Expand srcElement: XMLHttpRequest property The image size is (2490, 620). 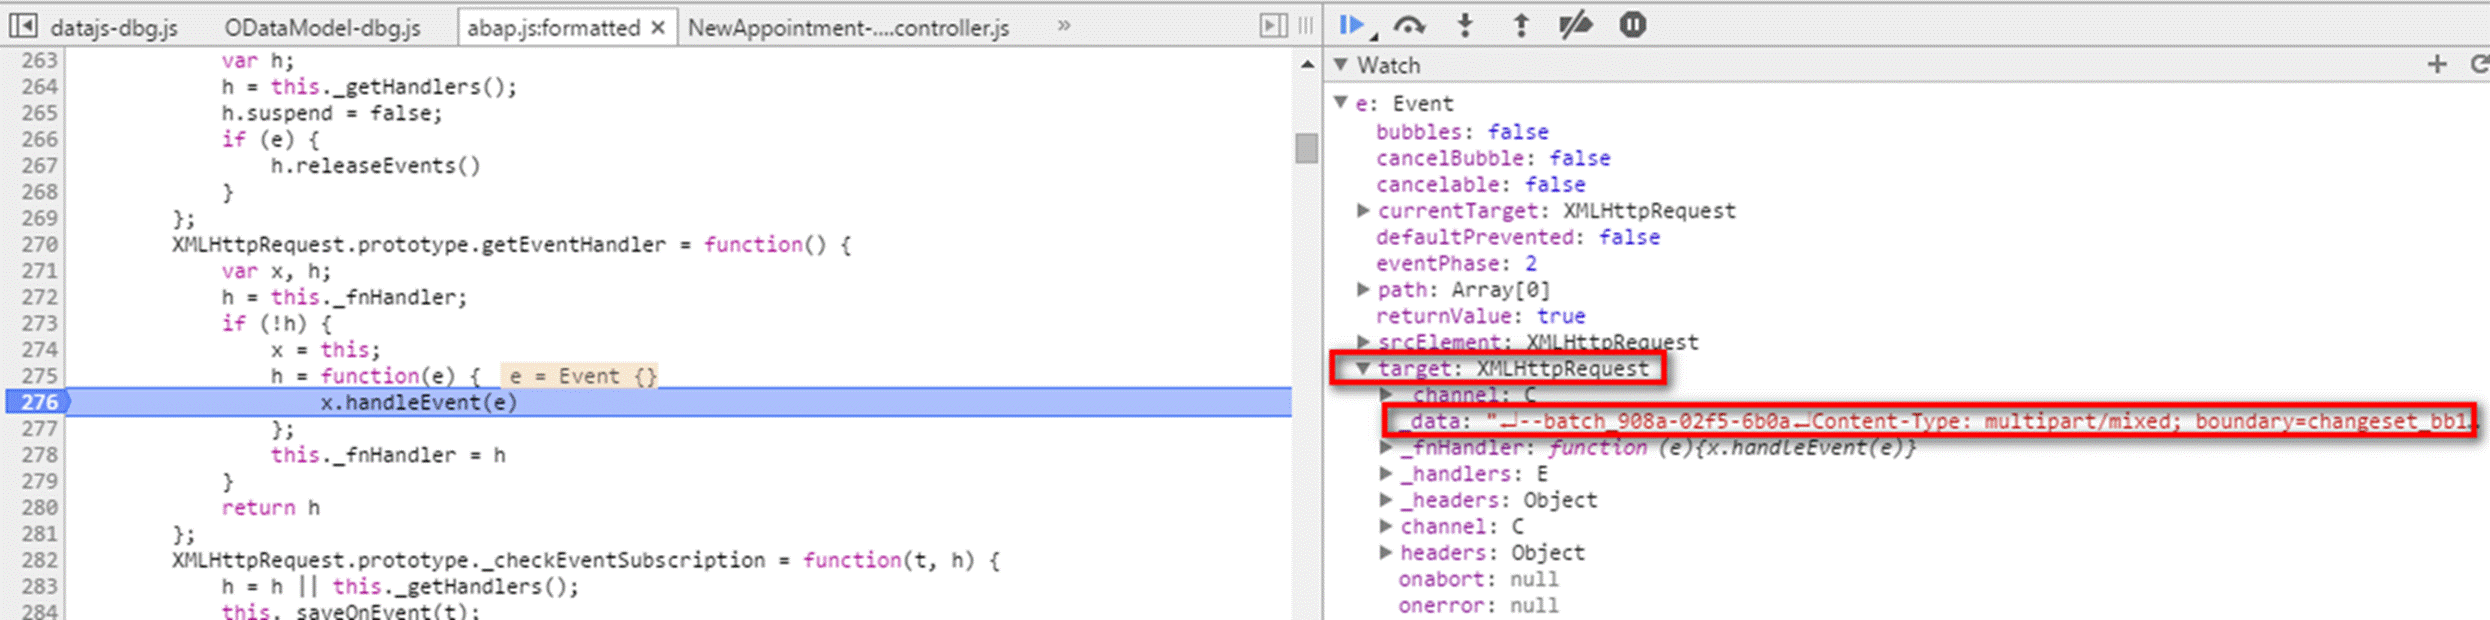point(1362,342)
